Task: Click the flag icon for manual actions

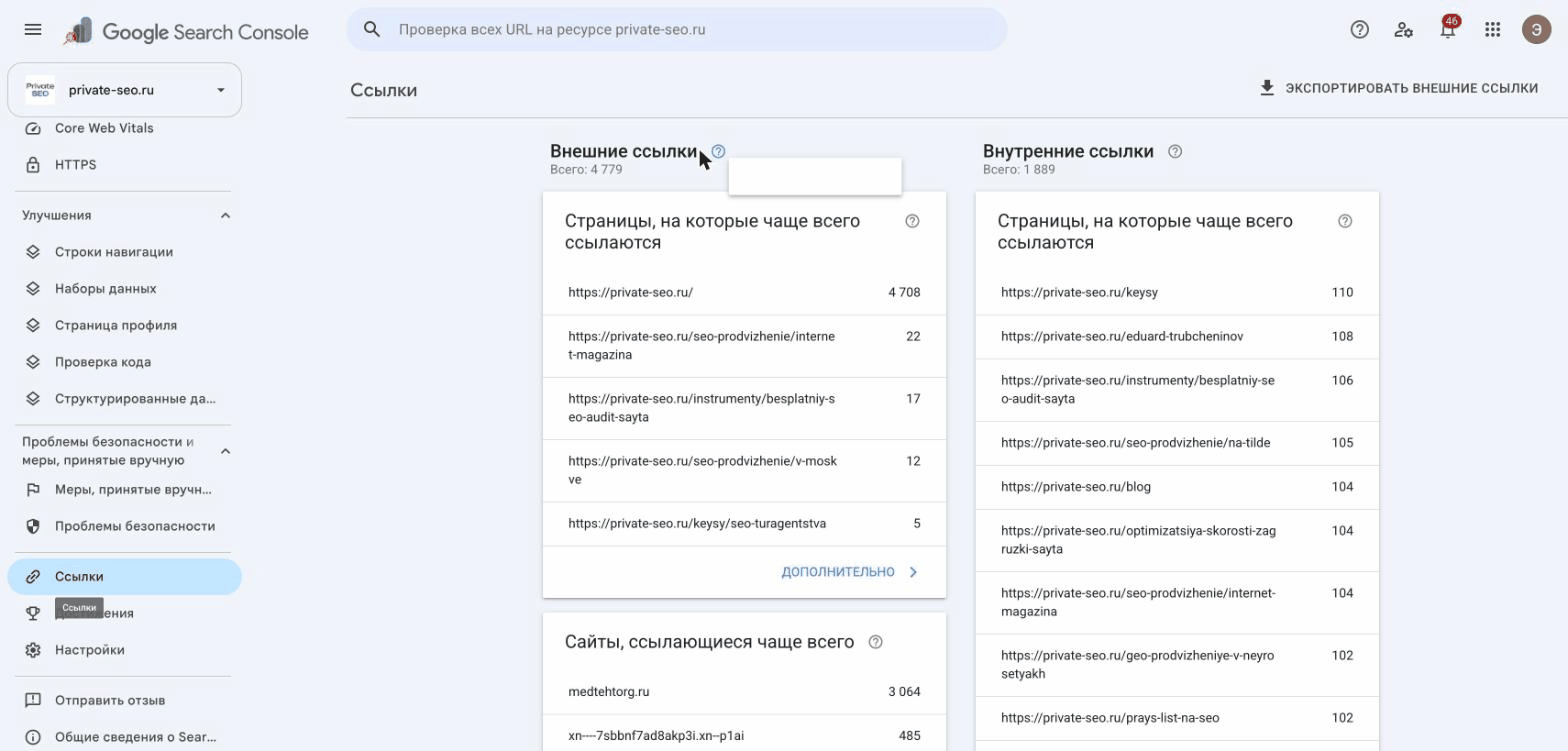Action: [33, 490]
